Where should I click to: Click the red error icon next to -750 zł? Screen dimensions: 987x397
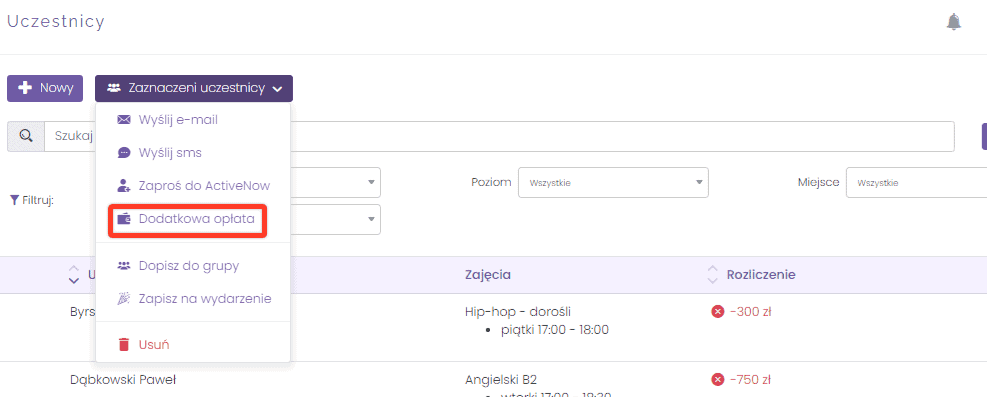tap(718, 379)
